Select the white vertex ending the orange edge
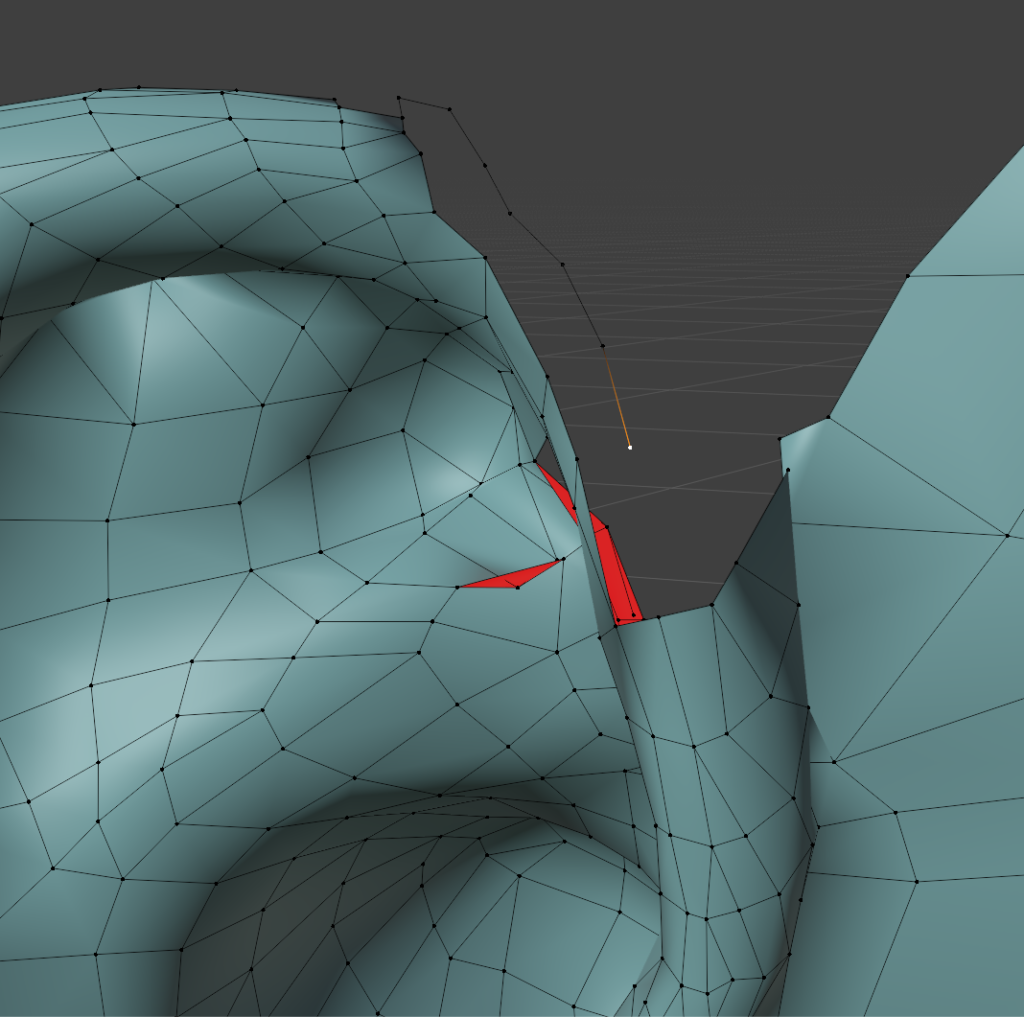 (629, 447)
